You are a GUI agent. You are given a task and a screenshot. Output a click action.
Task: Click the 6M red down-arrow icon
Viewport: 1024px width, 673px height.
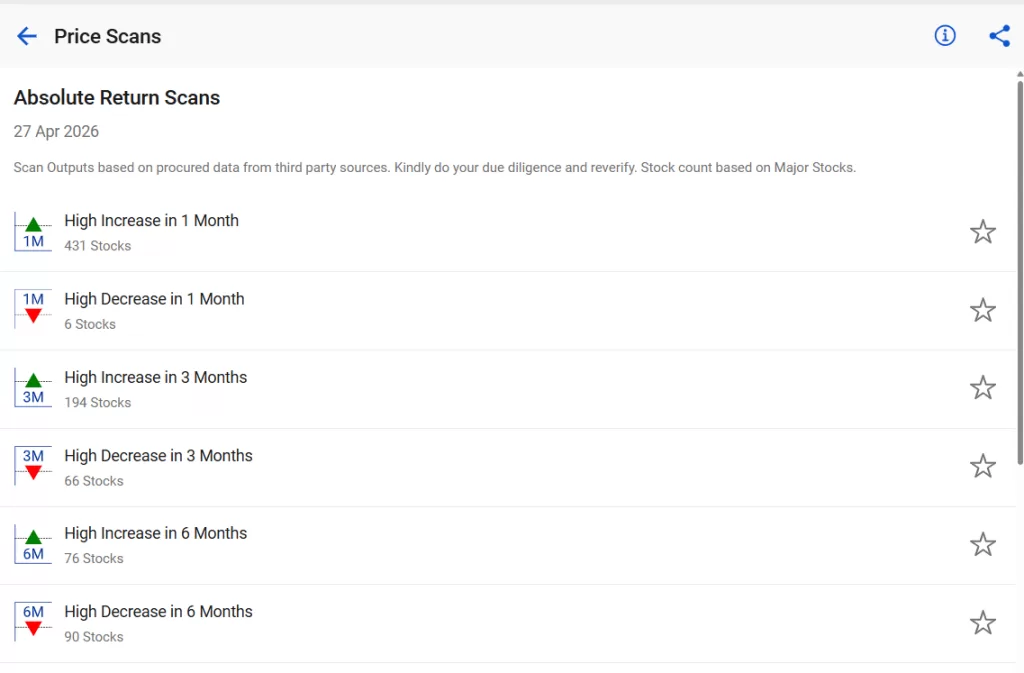click(x=33, y=622)
